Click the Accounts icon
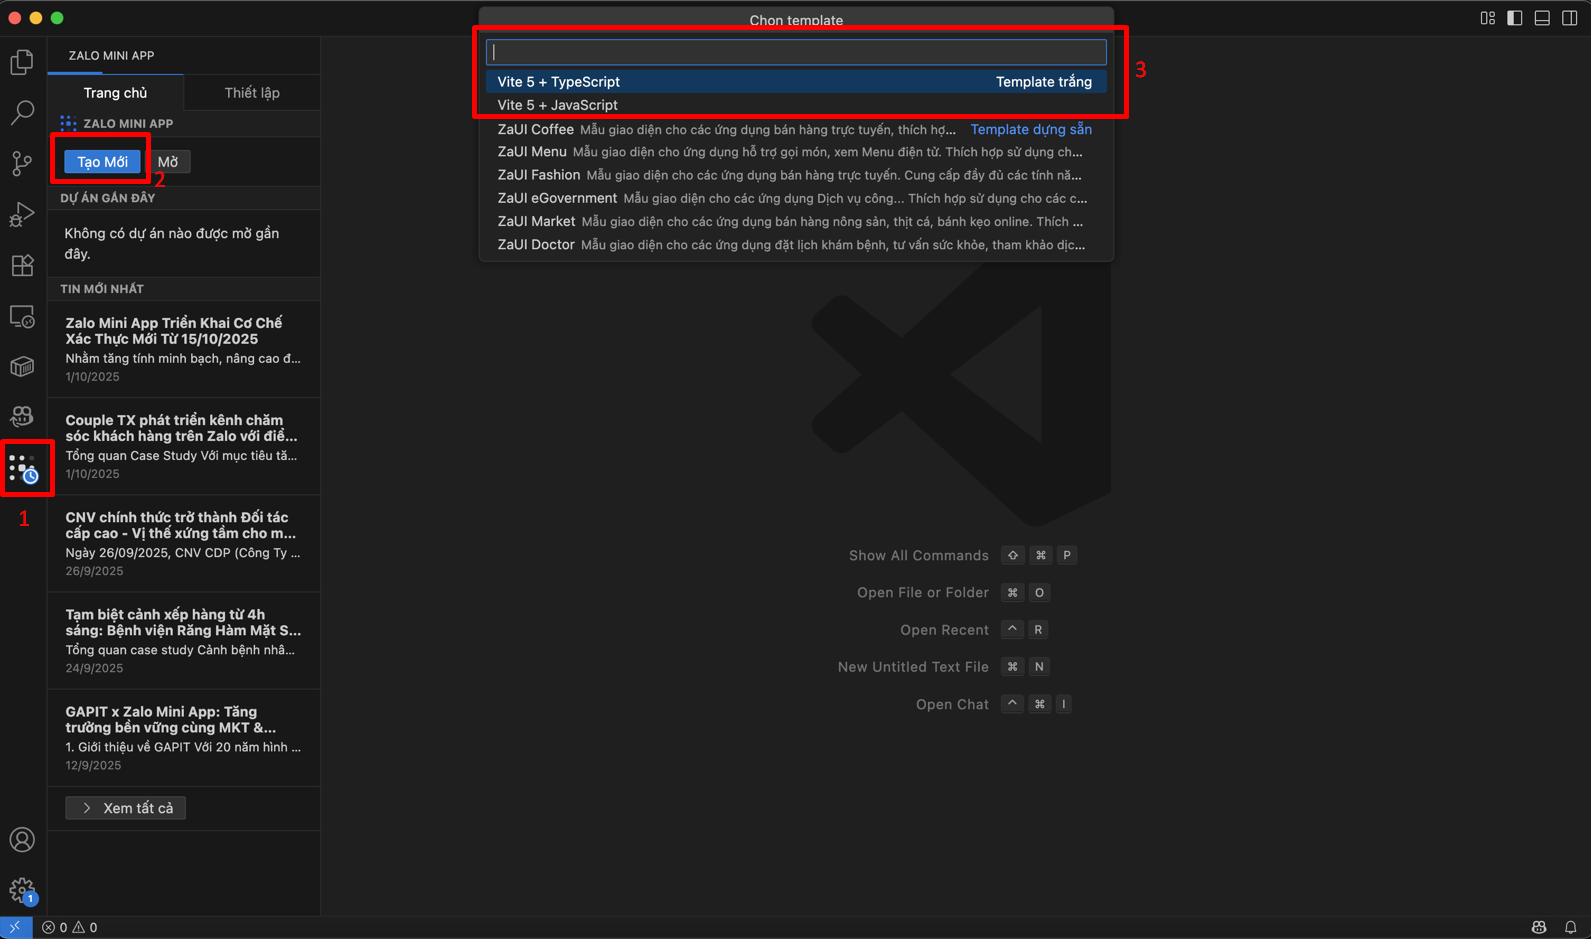The height and width of the screenshot is (939, 1591). pos(22,840)
